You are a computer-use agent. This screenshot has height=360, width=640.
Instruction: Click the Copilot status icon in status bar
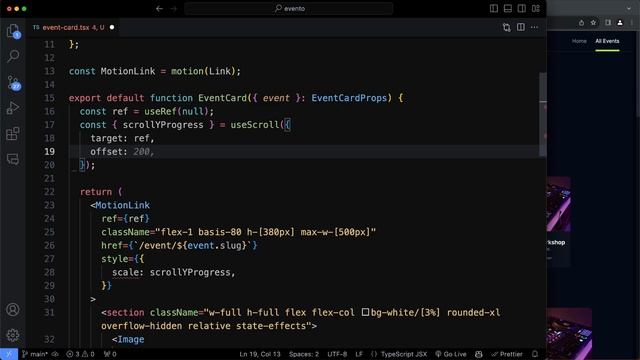[479, 354]
